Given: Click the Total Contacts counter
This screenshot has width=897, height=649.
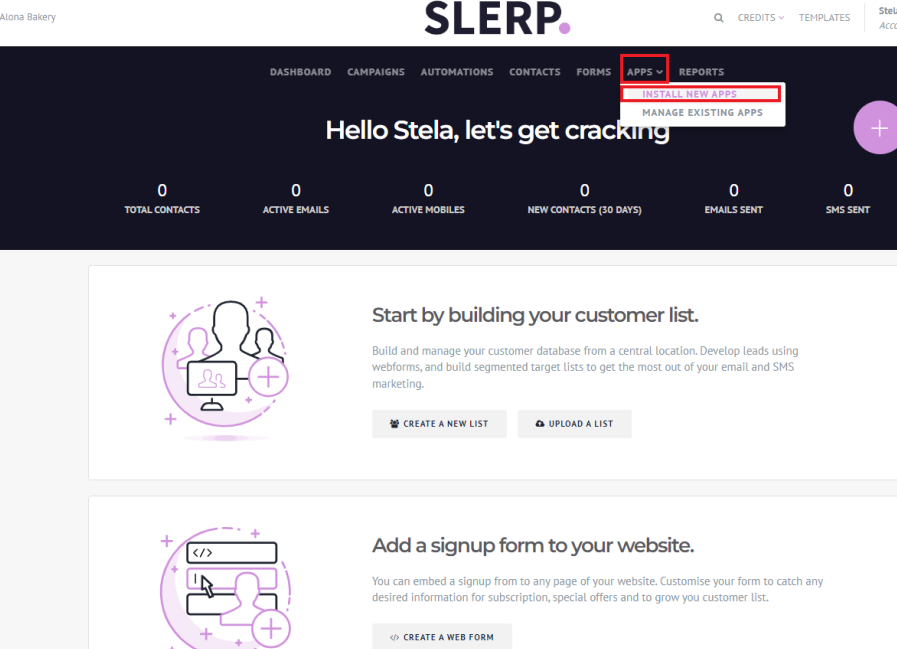Looking at the screenshot, I should (162, 199).
